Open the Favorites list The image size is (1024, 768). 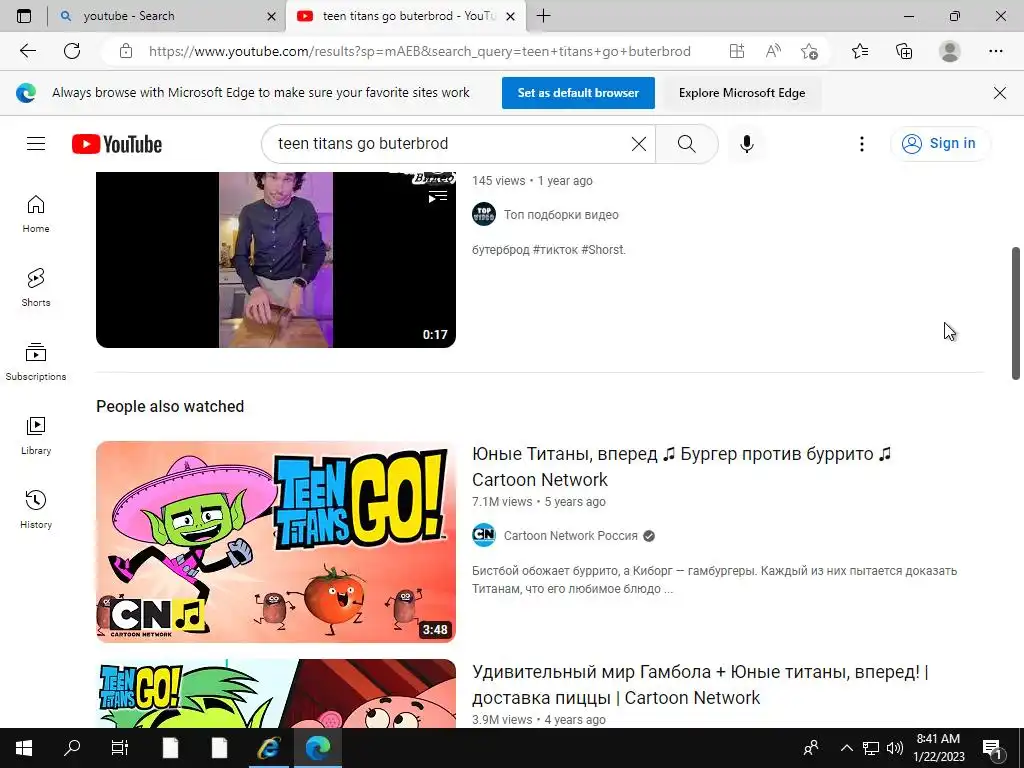tap(860, 51)
